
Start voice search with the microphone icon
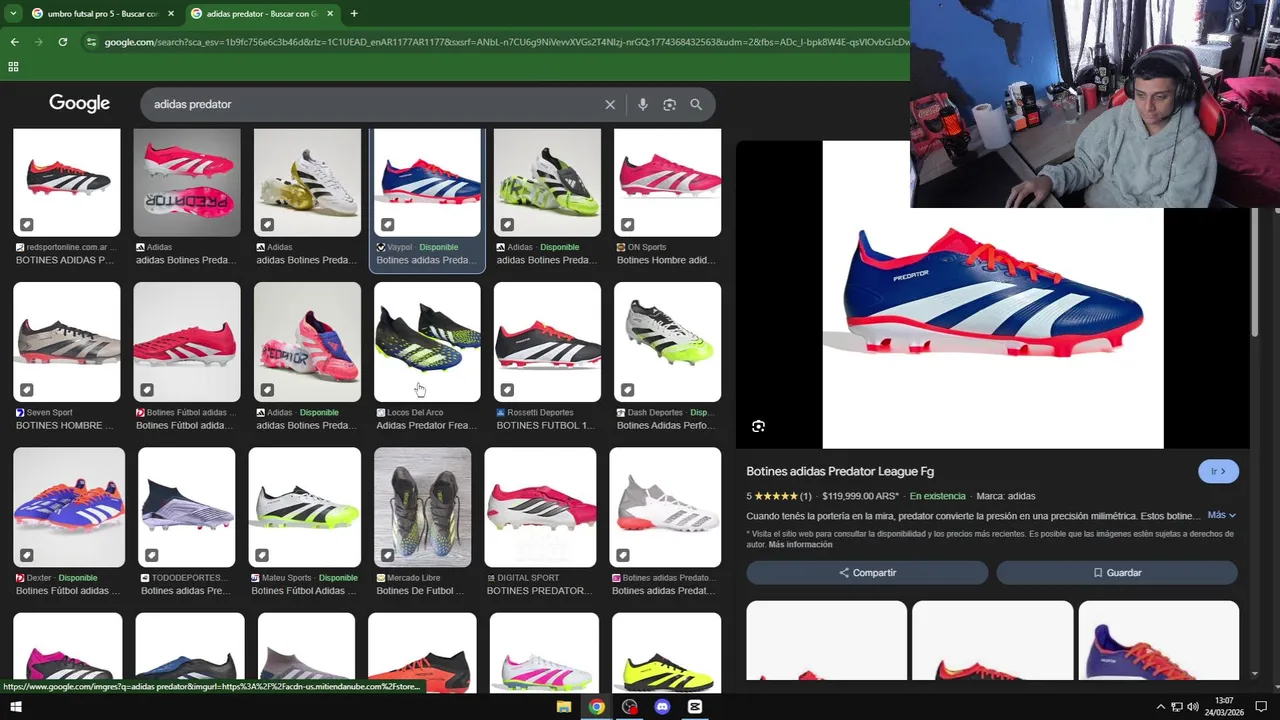pyautogui.click(x=642, y=104)
